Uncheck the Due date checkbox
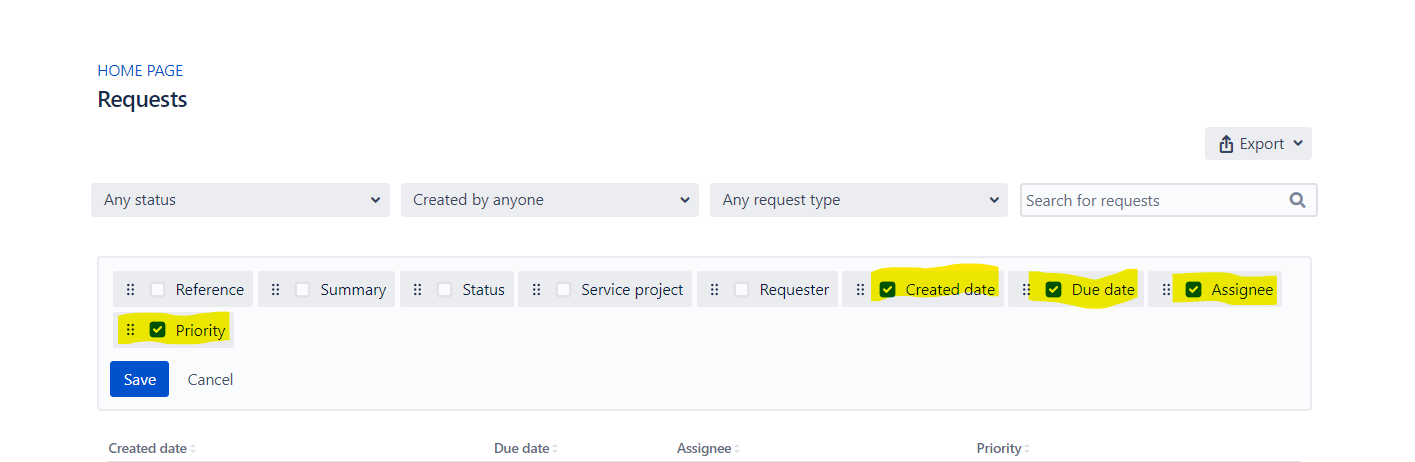Image resolution: width=1415 pixels, height=462 pixels. tap(1053, 290)
